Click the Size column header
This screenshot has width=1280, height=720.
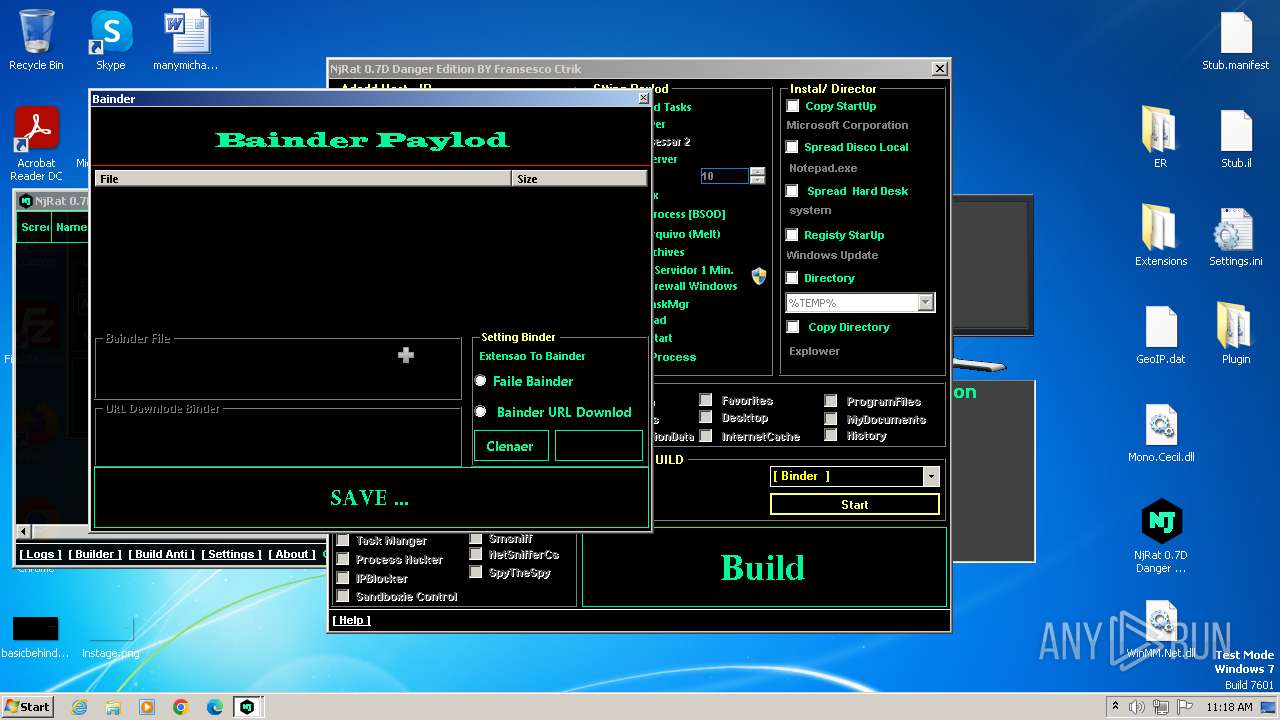pyautogui.click(x=579, y=178)
